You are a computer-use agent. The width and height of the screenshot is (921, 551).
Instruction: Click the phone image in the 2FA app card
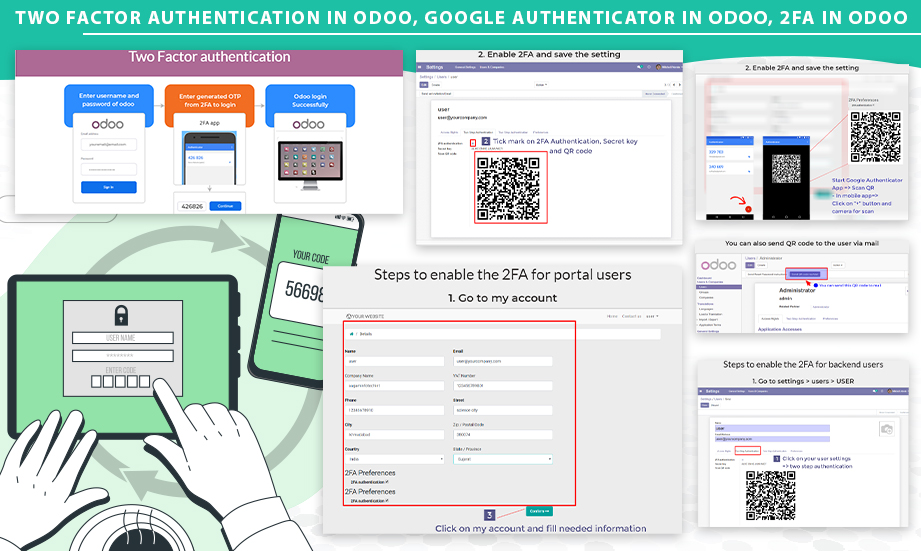(x=210, y=159)
